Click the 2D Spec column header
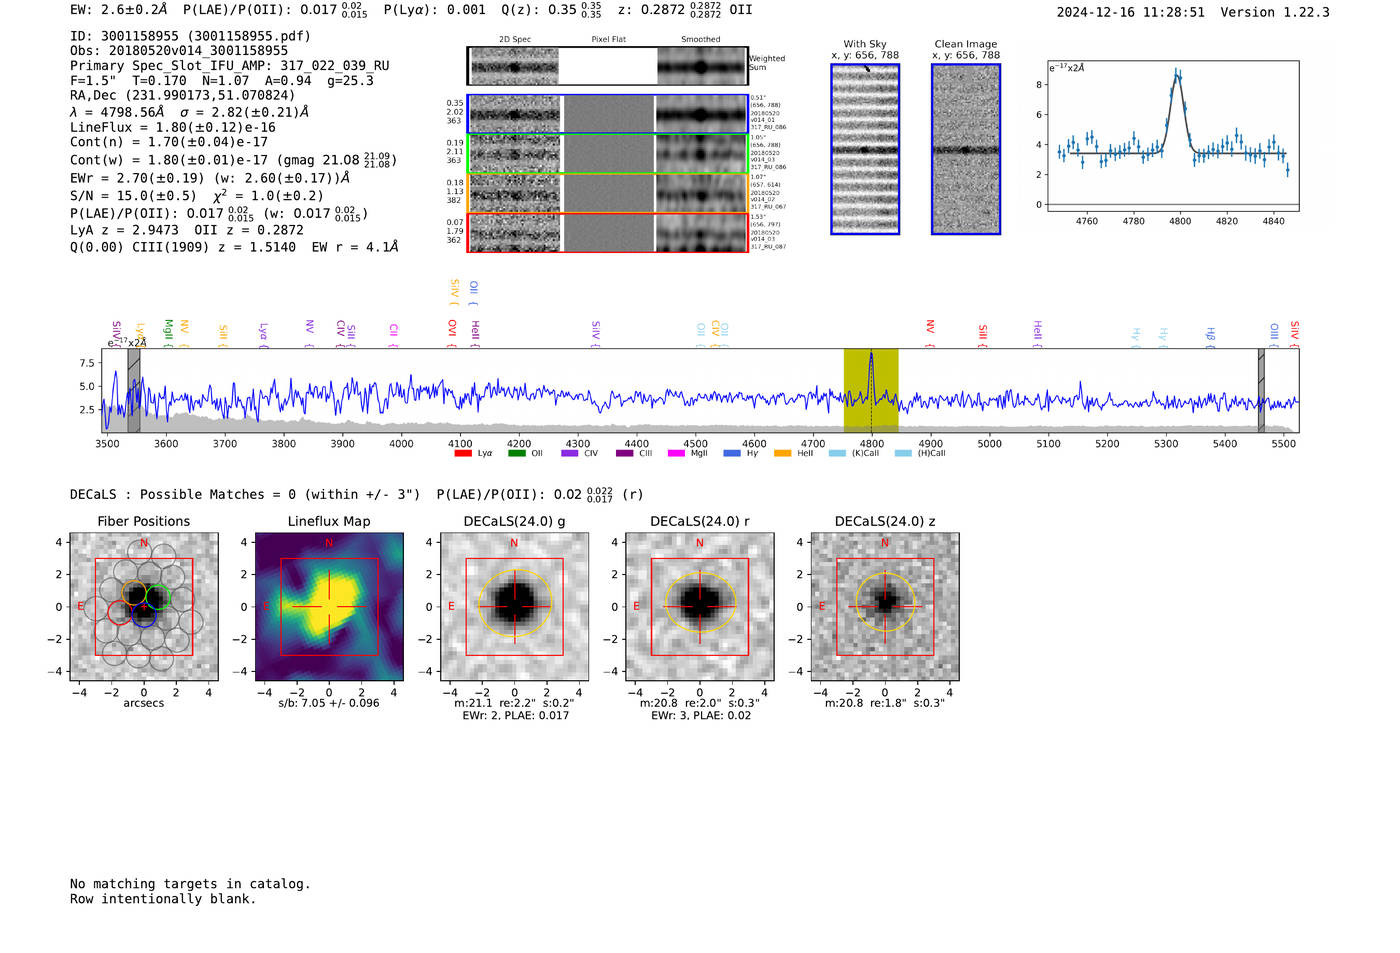Image resolution: width=1400 pixels, height=953 pixels. pyautogui.click(x=515, y=40)
